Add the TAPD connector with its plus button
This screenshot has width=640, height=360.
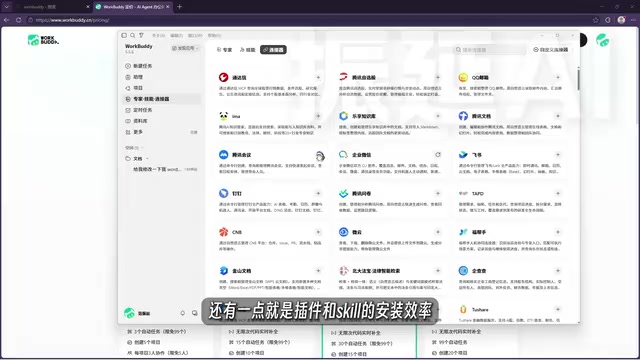click(558, 193)
